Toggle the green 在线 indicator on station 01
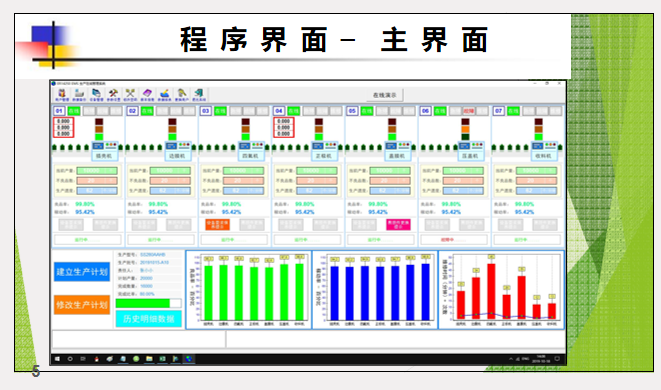Viewport: 661px width, 390px height. (74, 111)
